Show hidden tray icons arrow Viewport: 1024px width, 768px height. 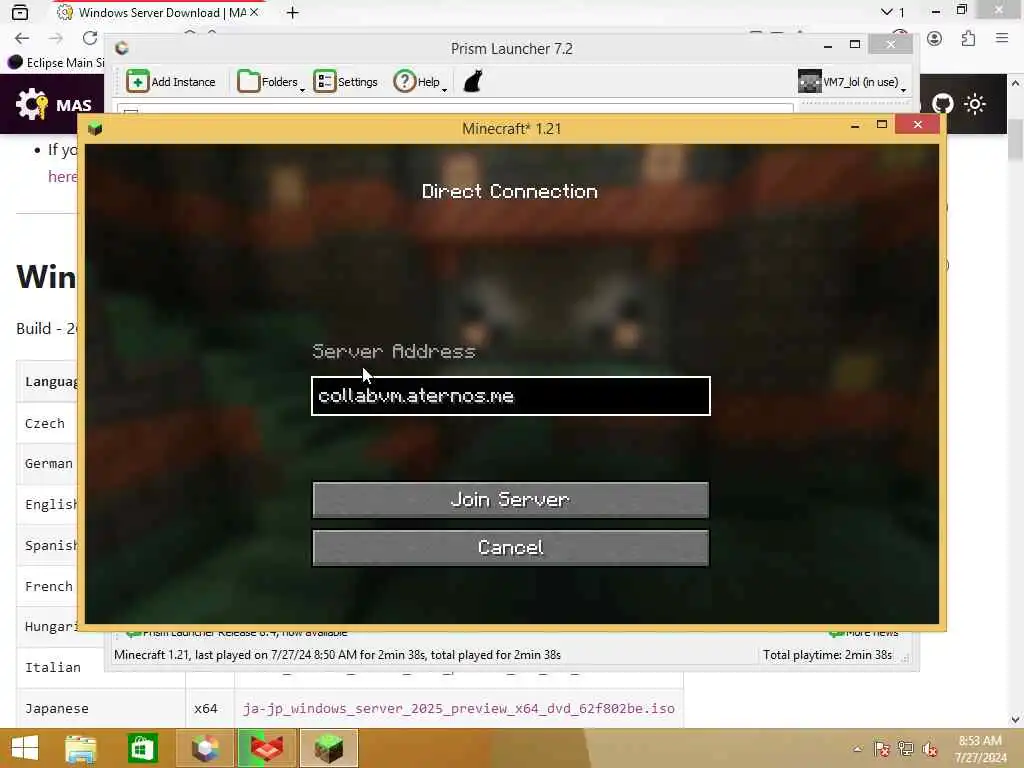coord(857,749)
